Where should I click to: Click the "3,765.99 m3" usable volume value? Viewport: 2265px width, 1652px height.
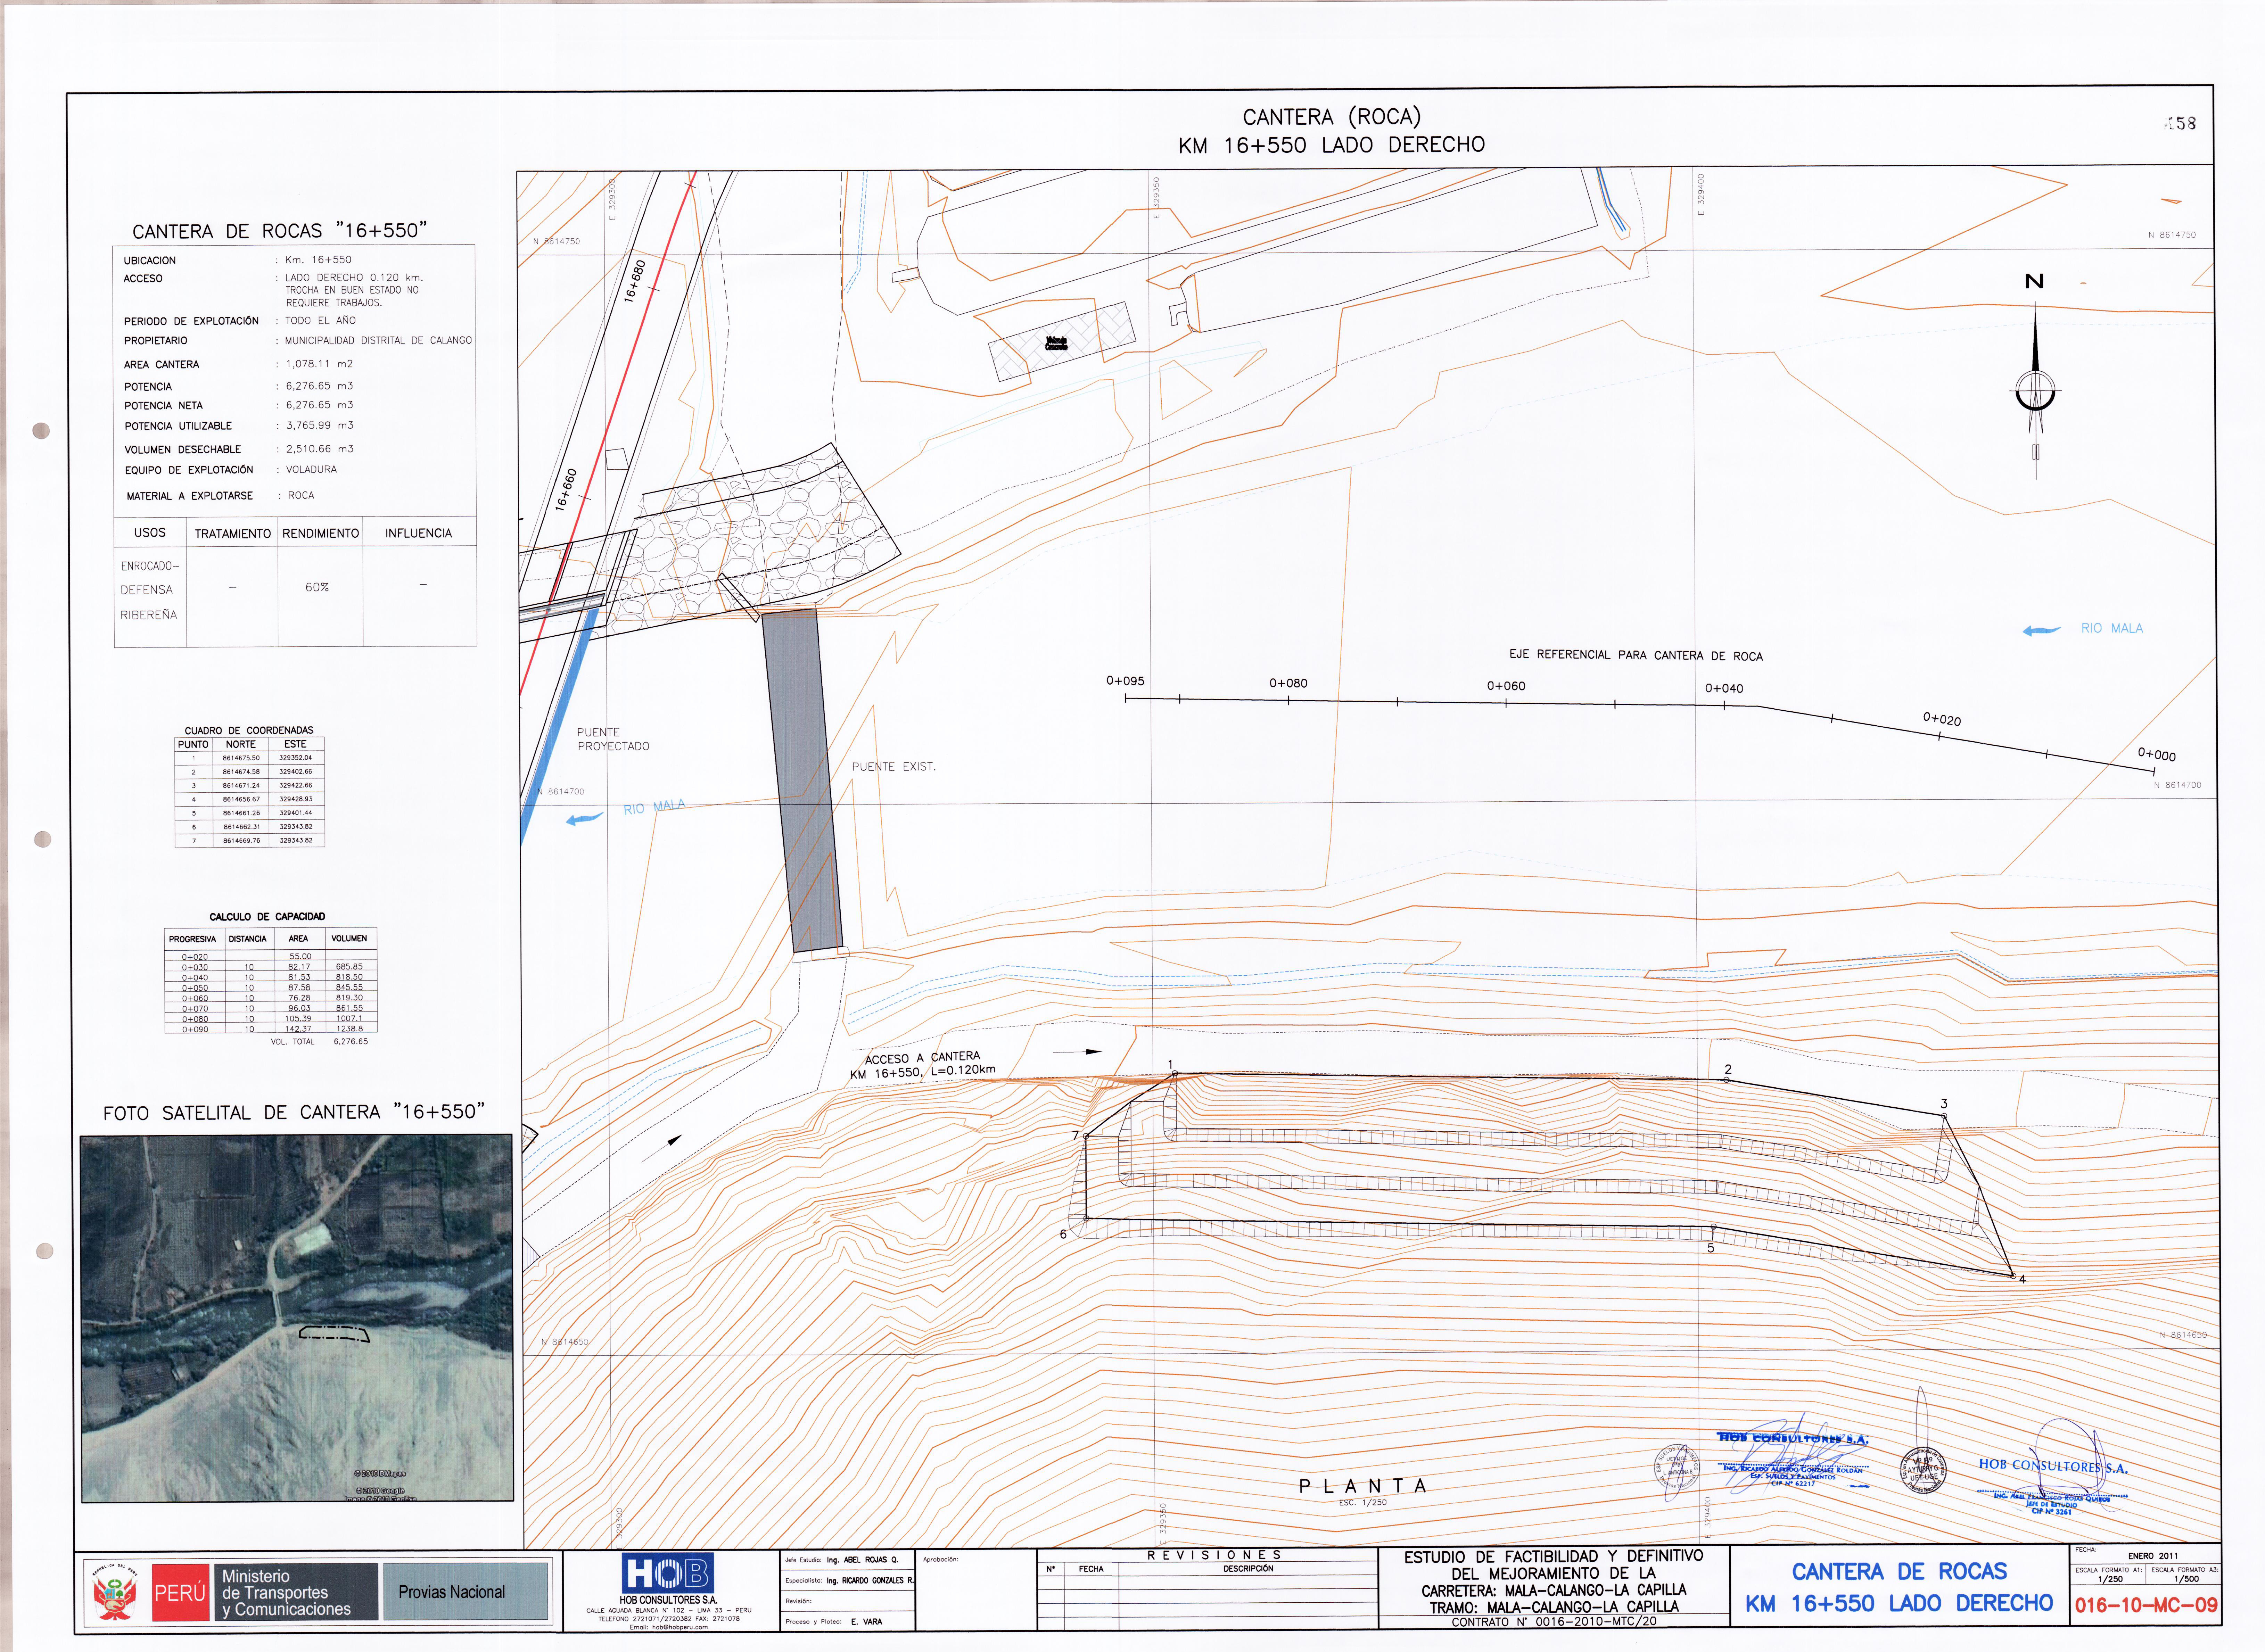pyautogui.click(x=320, y=425)
